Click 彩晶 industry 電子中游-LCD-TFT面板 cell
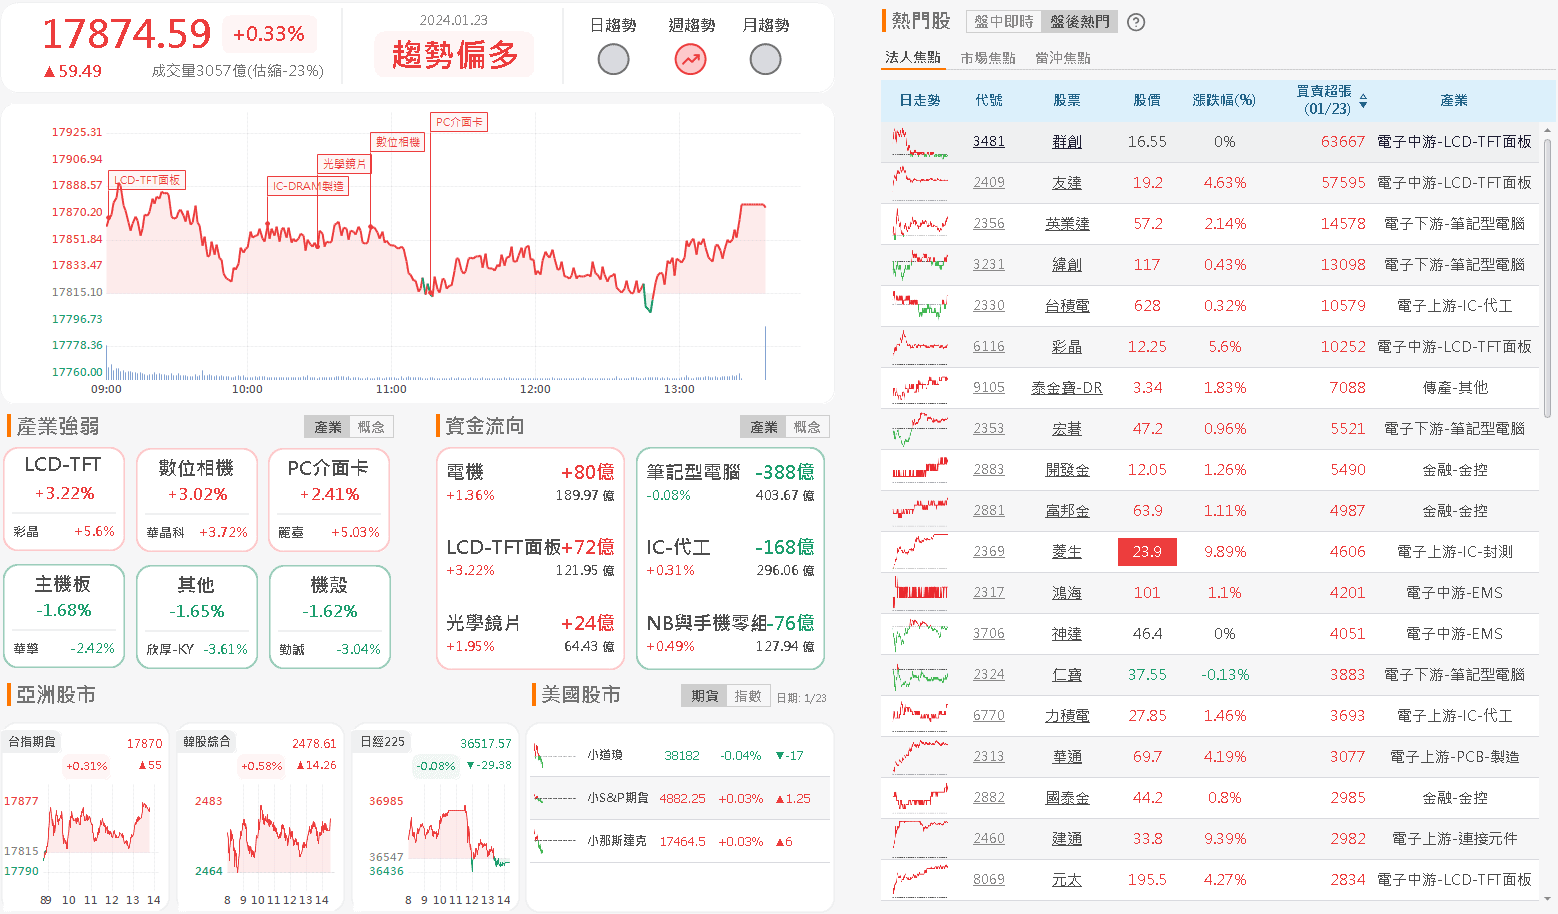Viewport: 1558px width, 914px height. pyautogui.click(x=1454, y=347)
